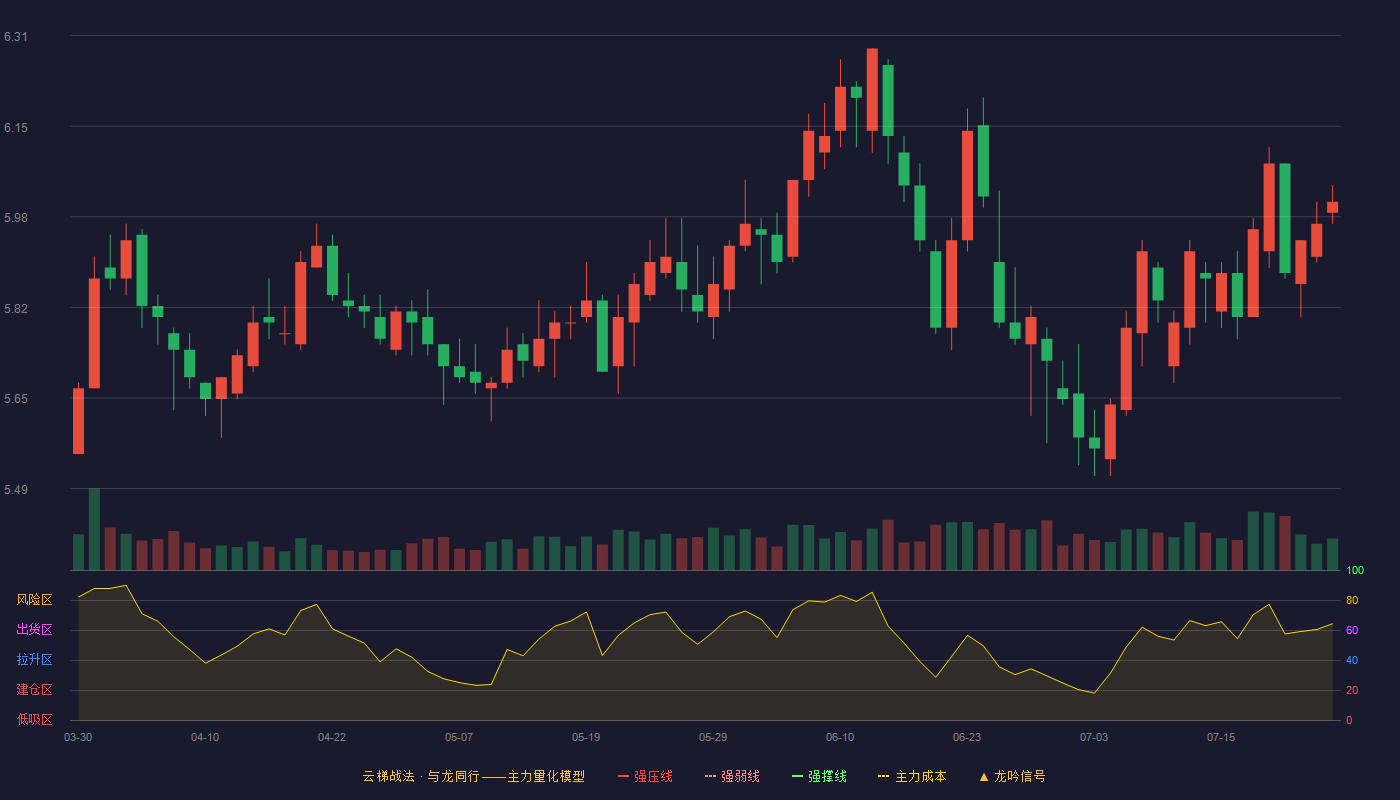Toggle the 强撑线 legend series
The image size is (1400, 800).
(819, 776)
